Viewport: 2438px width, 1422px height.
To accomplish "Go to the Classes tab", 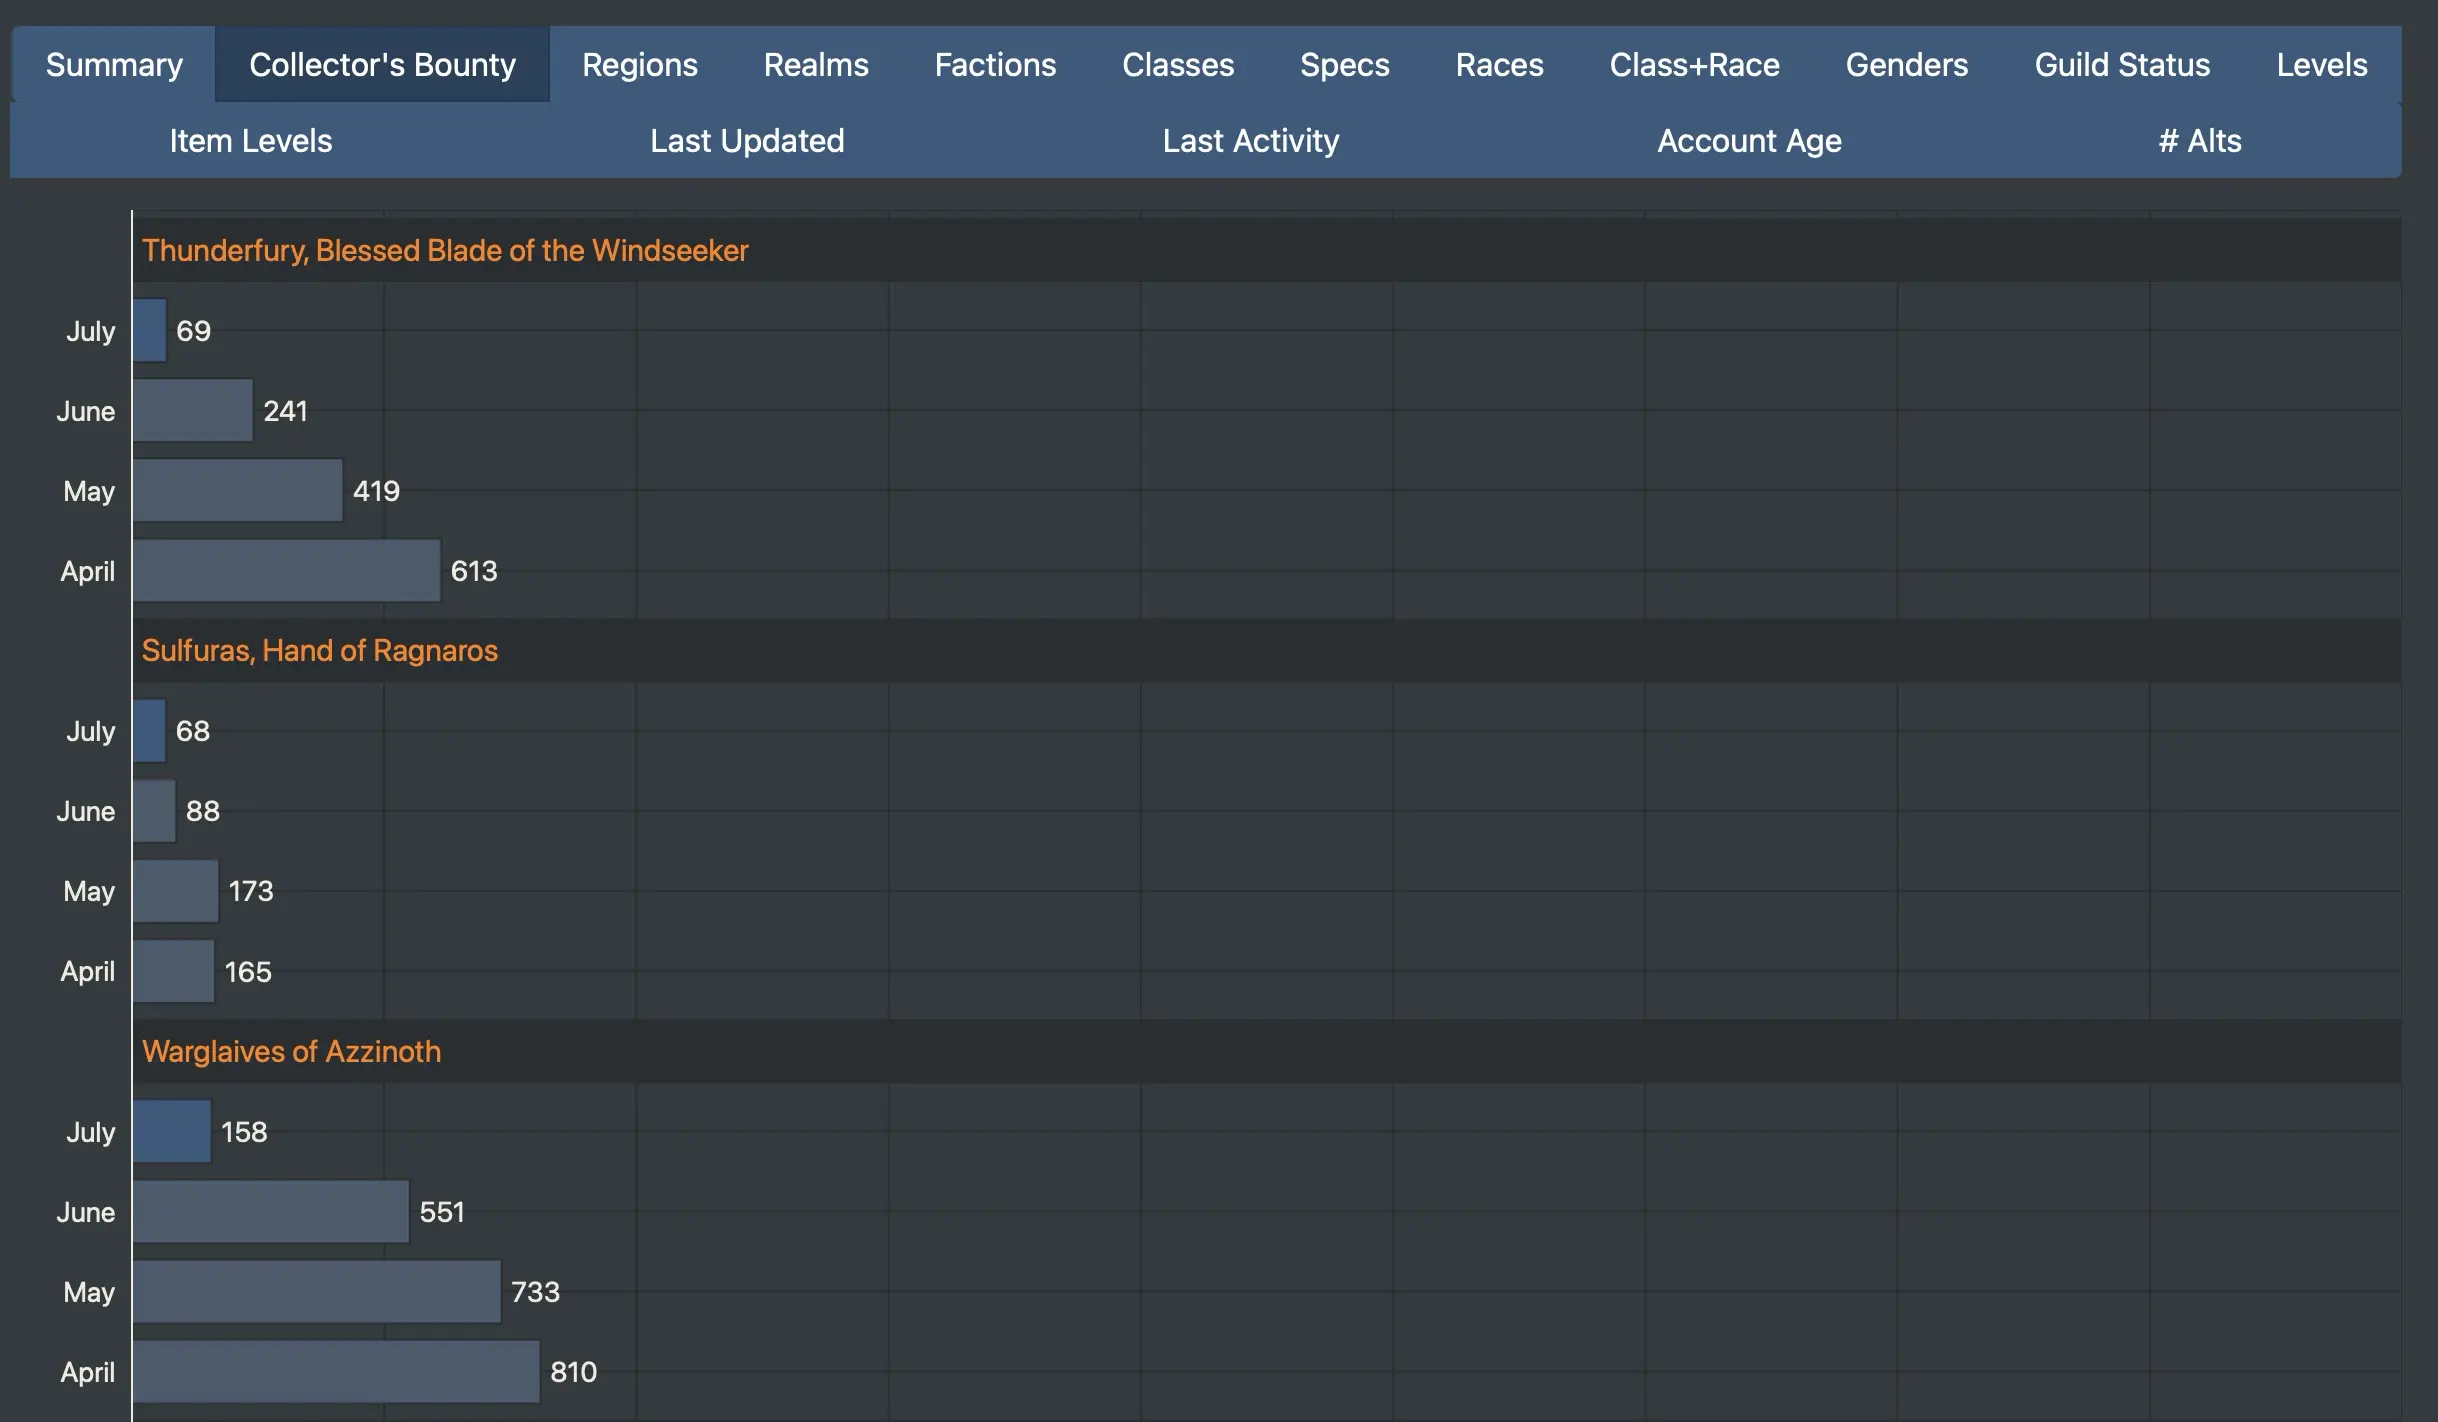I will tap(1178, 65).
